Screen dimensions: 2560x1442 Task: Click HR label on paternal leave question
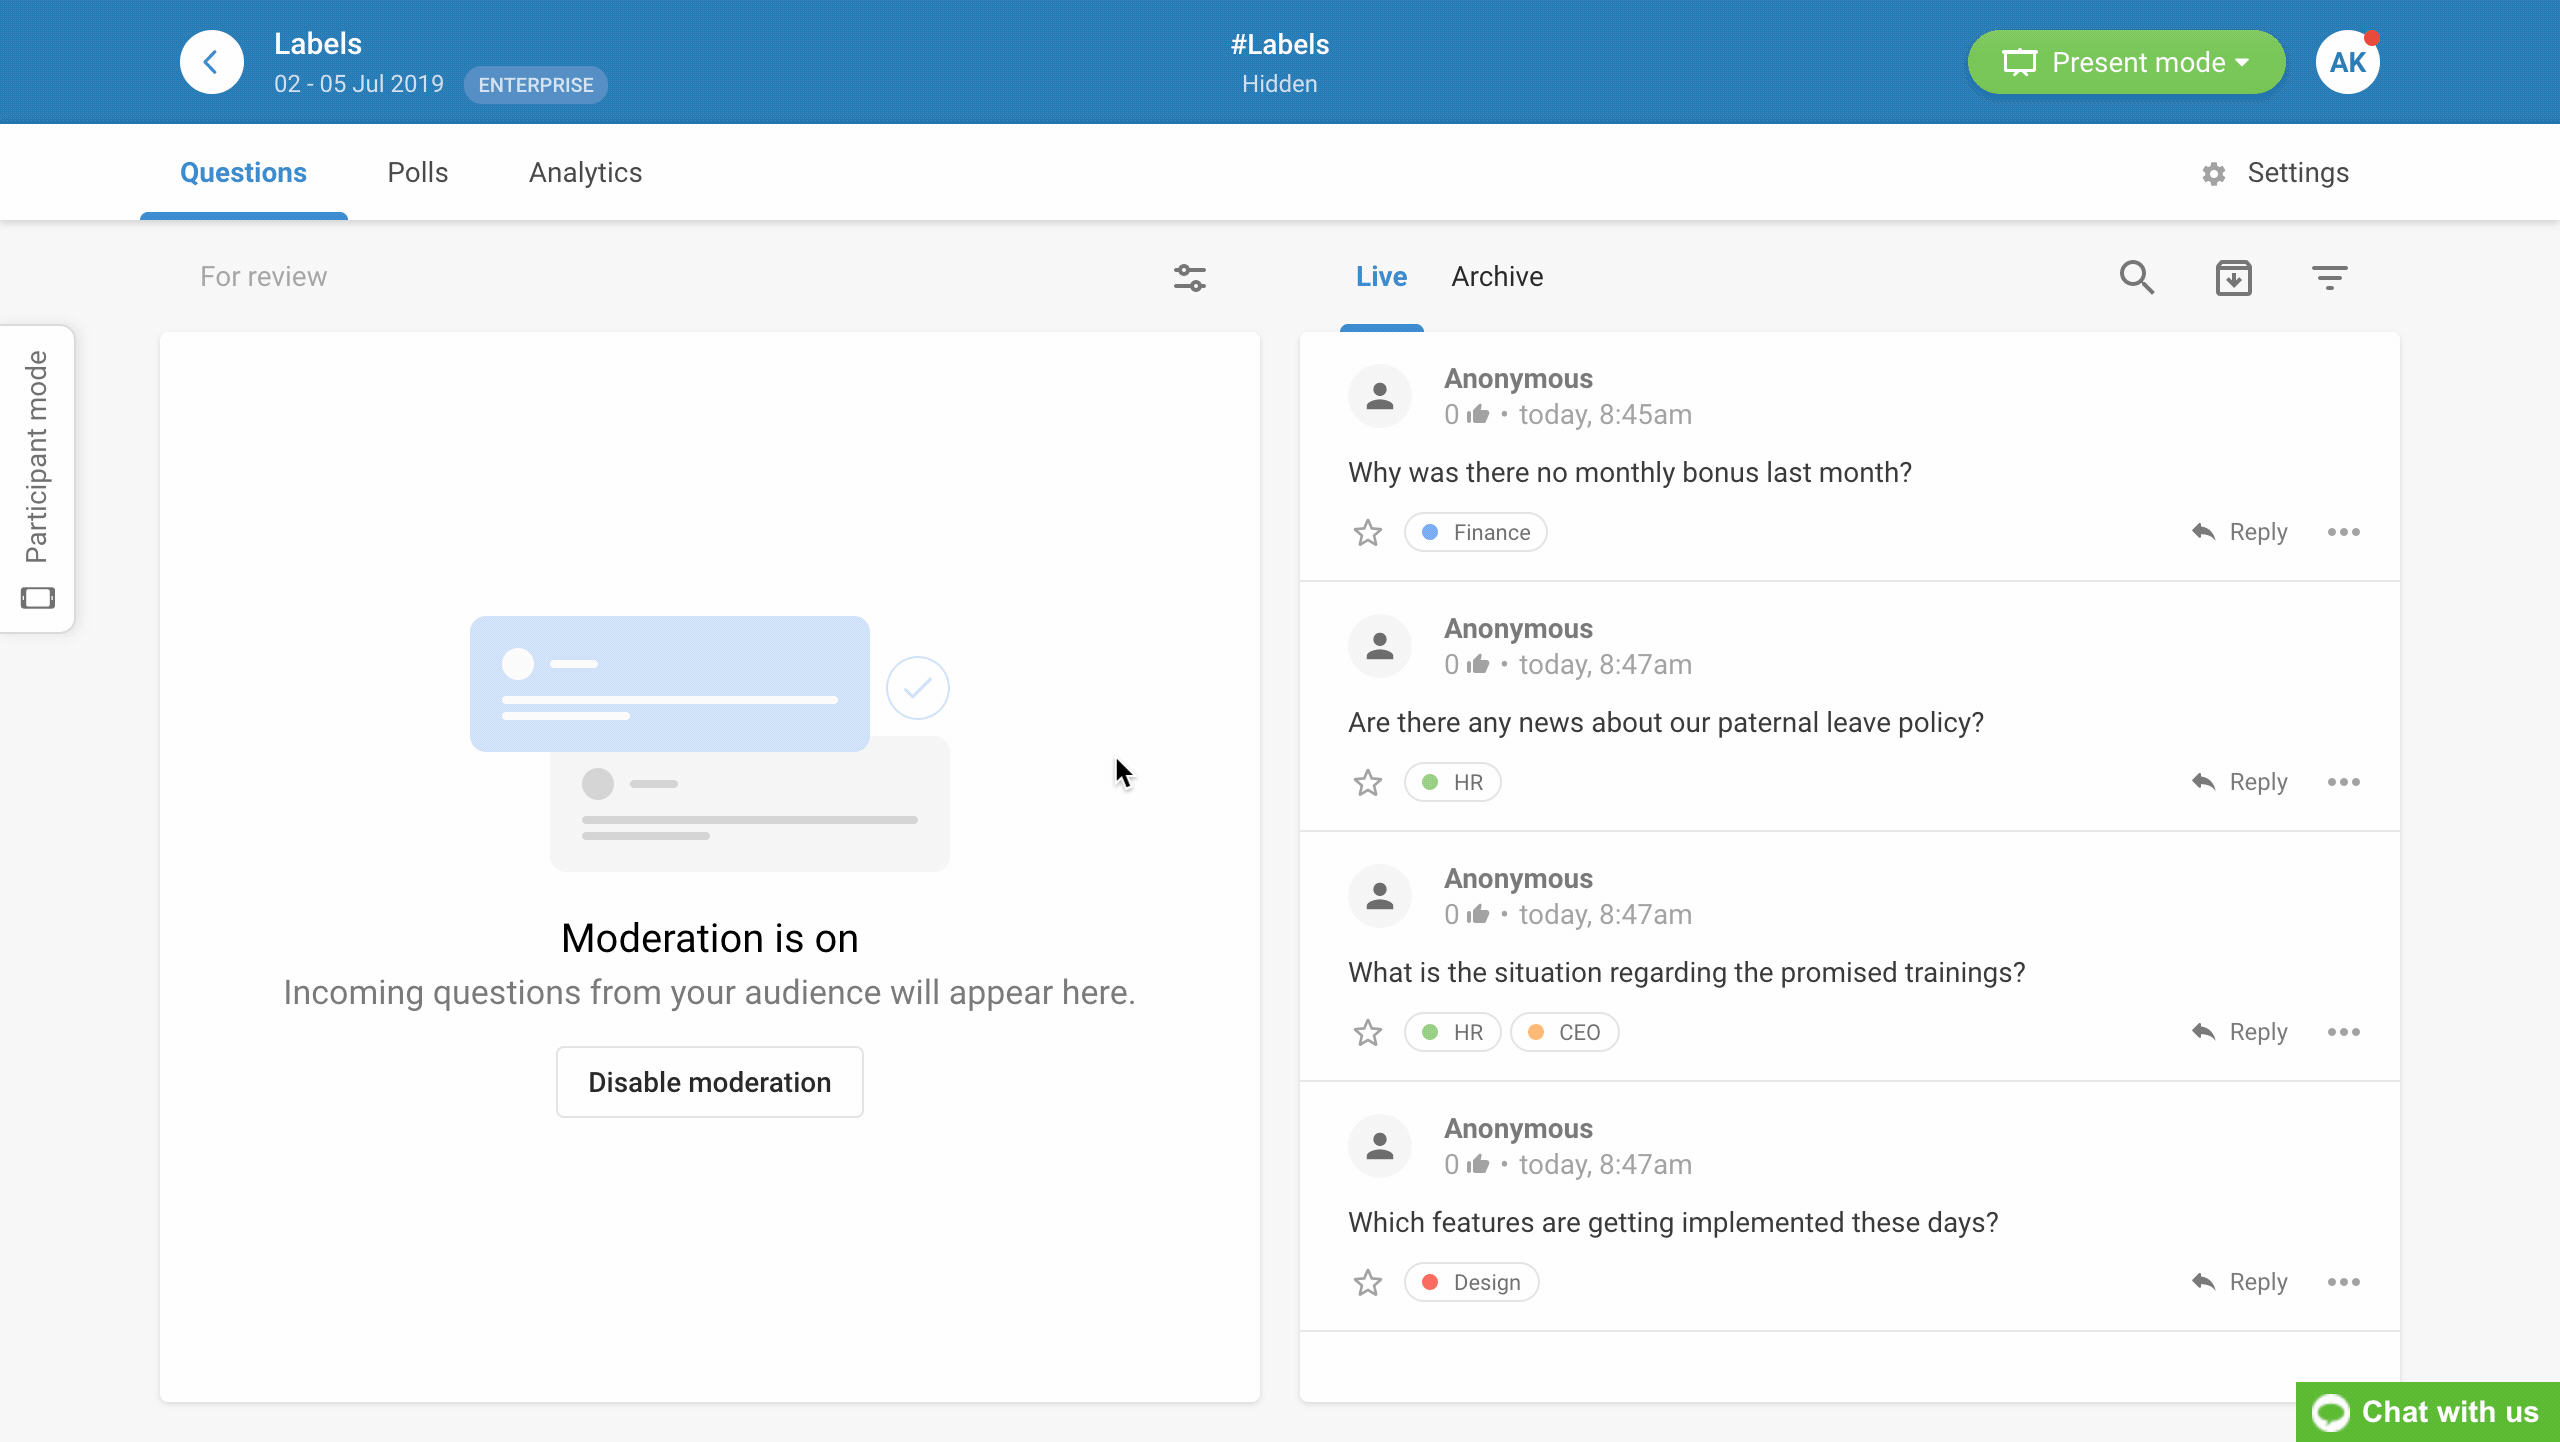(x=1452, y=782)
